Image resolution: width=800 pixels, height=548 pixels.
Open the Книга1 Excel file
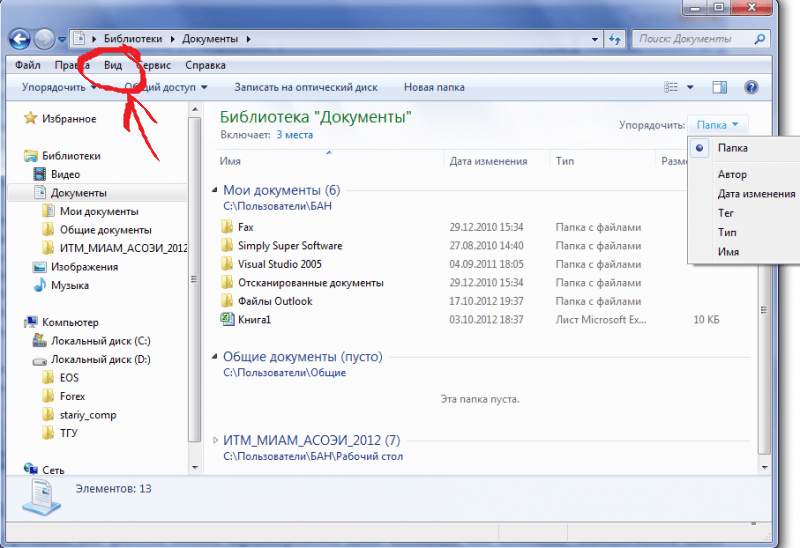(254, 319)
